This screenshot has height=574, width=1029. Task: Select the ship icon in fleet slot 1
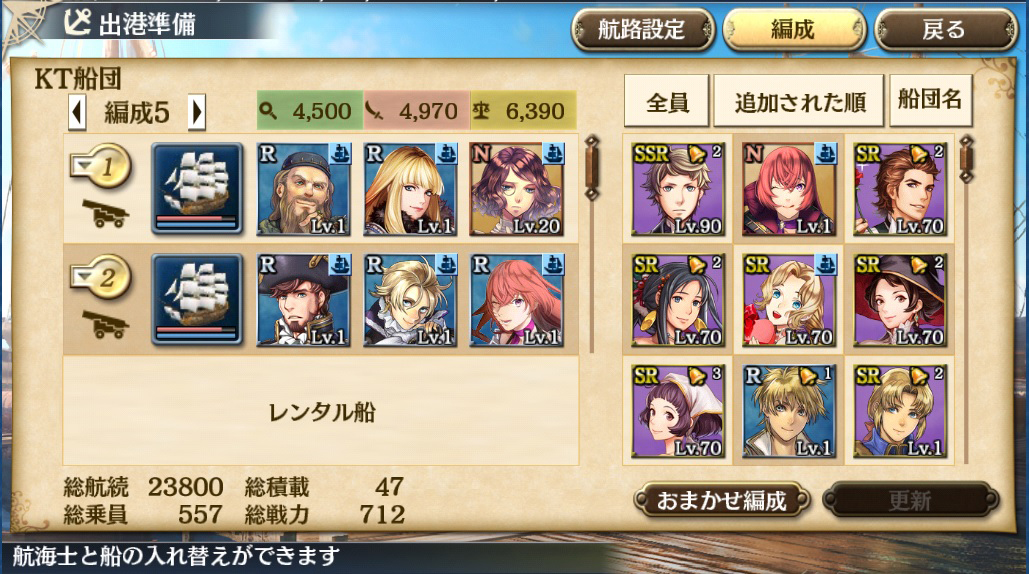(x=197, y=189)
